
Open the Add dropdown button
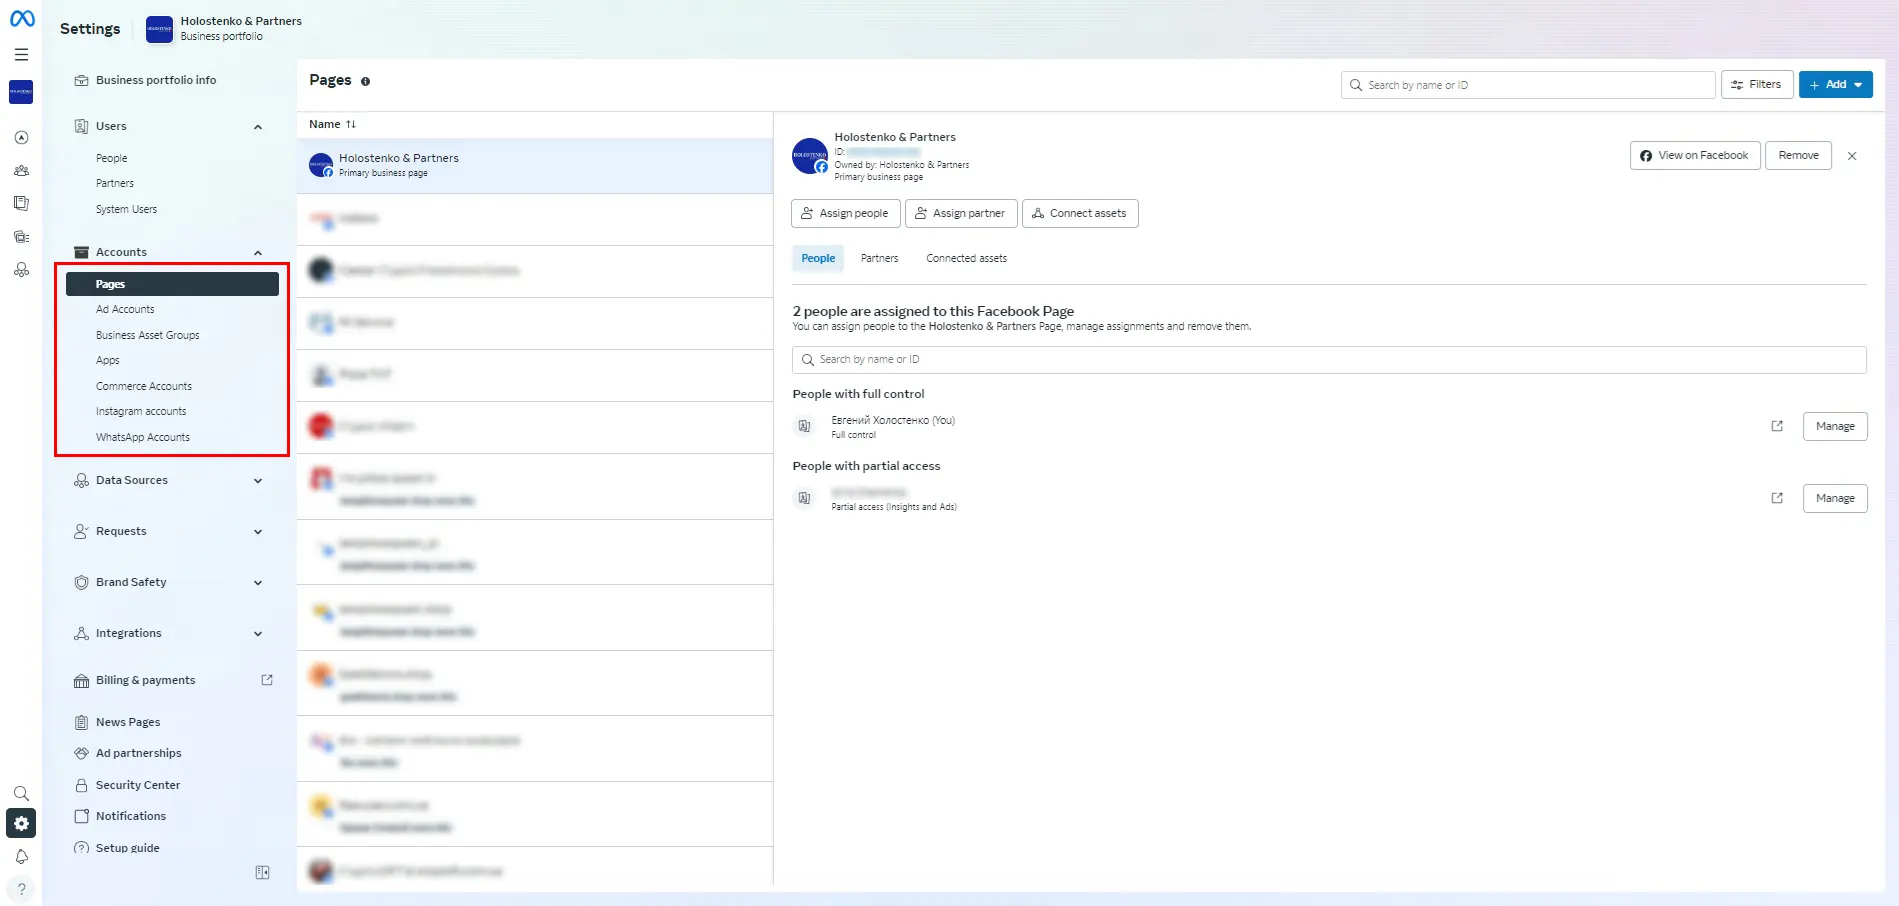pyautogui.click(x=1835, y=85)
